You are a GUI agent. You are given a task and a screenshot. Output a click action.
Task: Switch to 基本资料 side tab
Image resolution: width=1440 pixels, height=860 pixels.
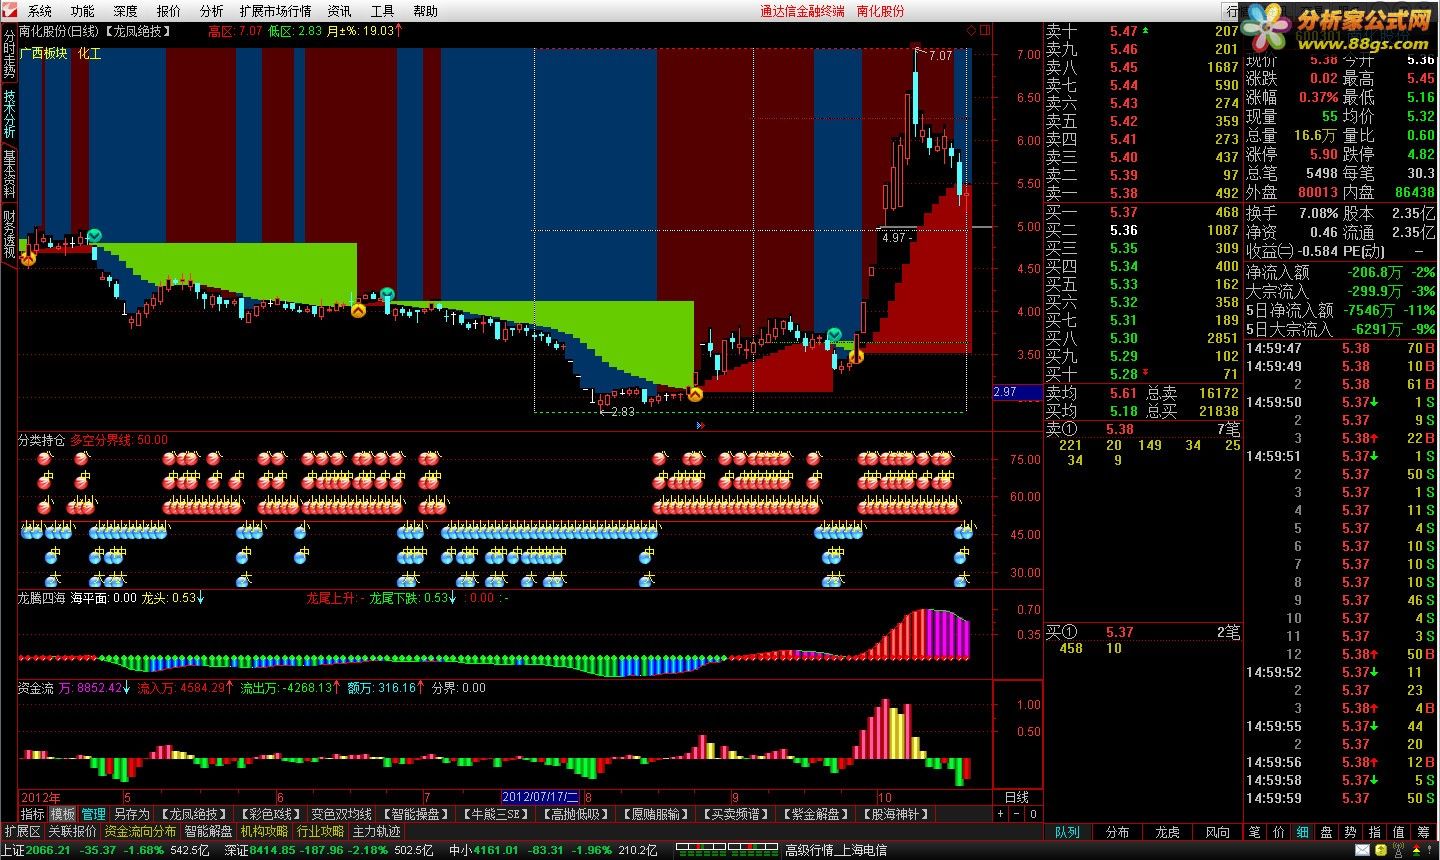click(9, 174)
